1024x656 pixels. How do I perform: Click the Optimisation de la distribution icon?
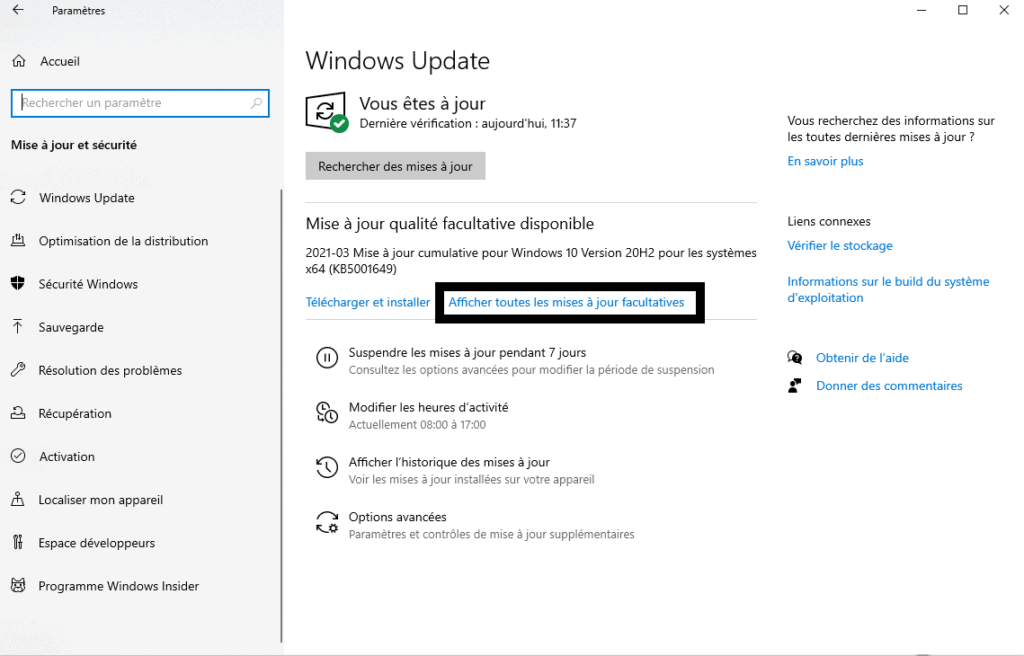click(x=18, y=240)
